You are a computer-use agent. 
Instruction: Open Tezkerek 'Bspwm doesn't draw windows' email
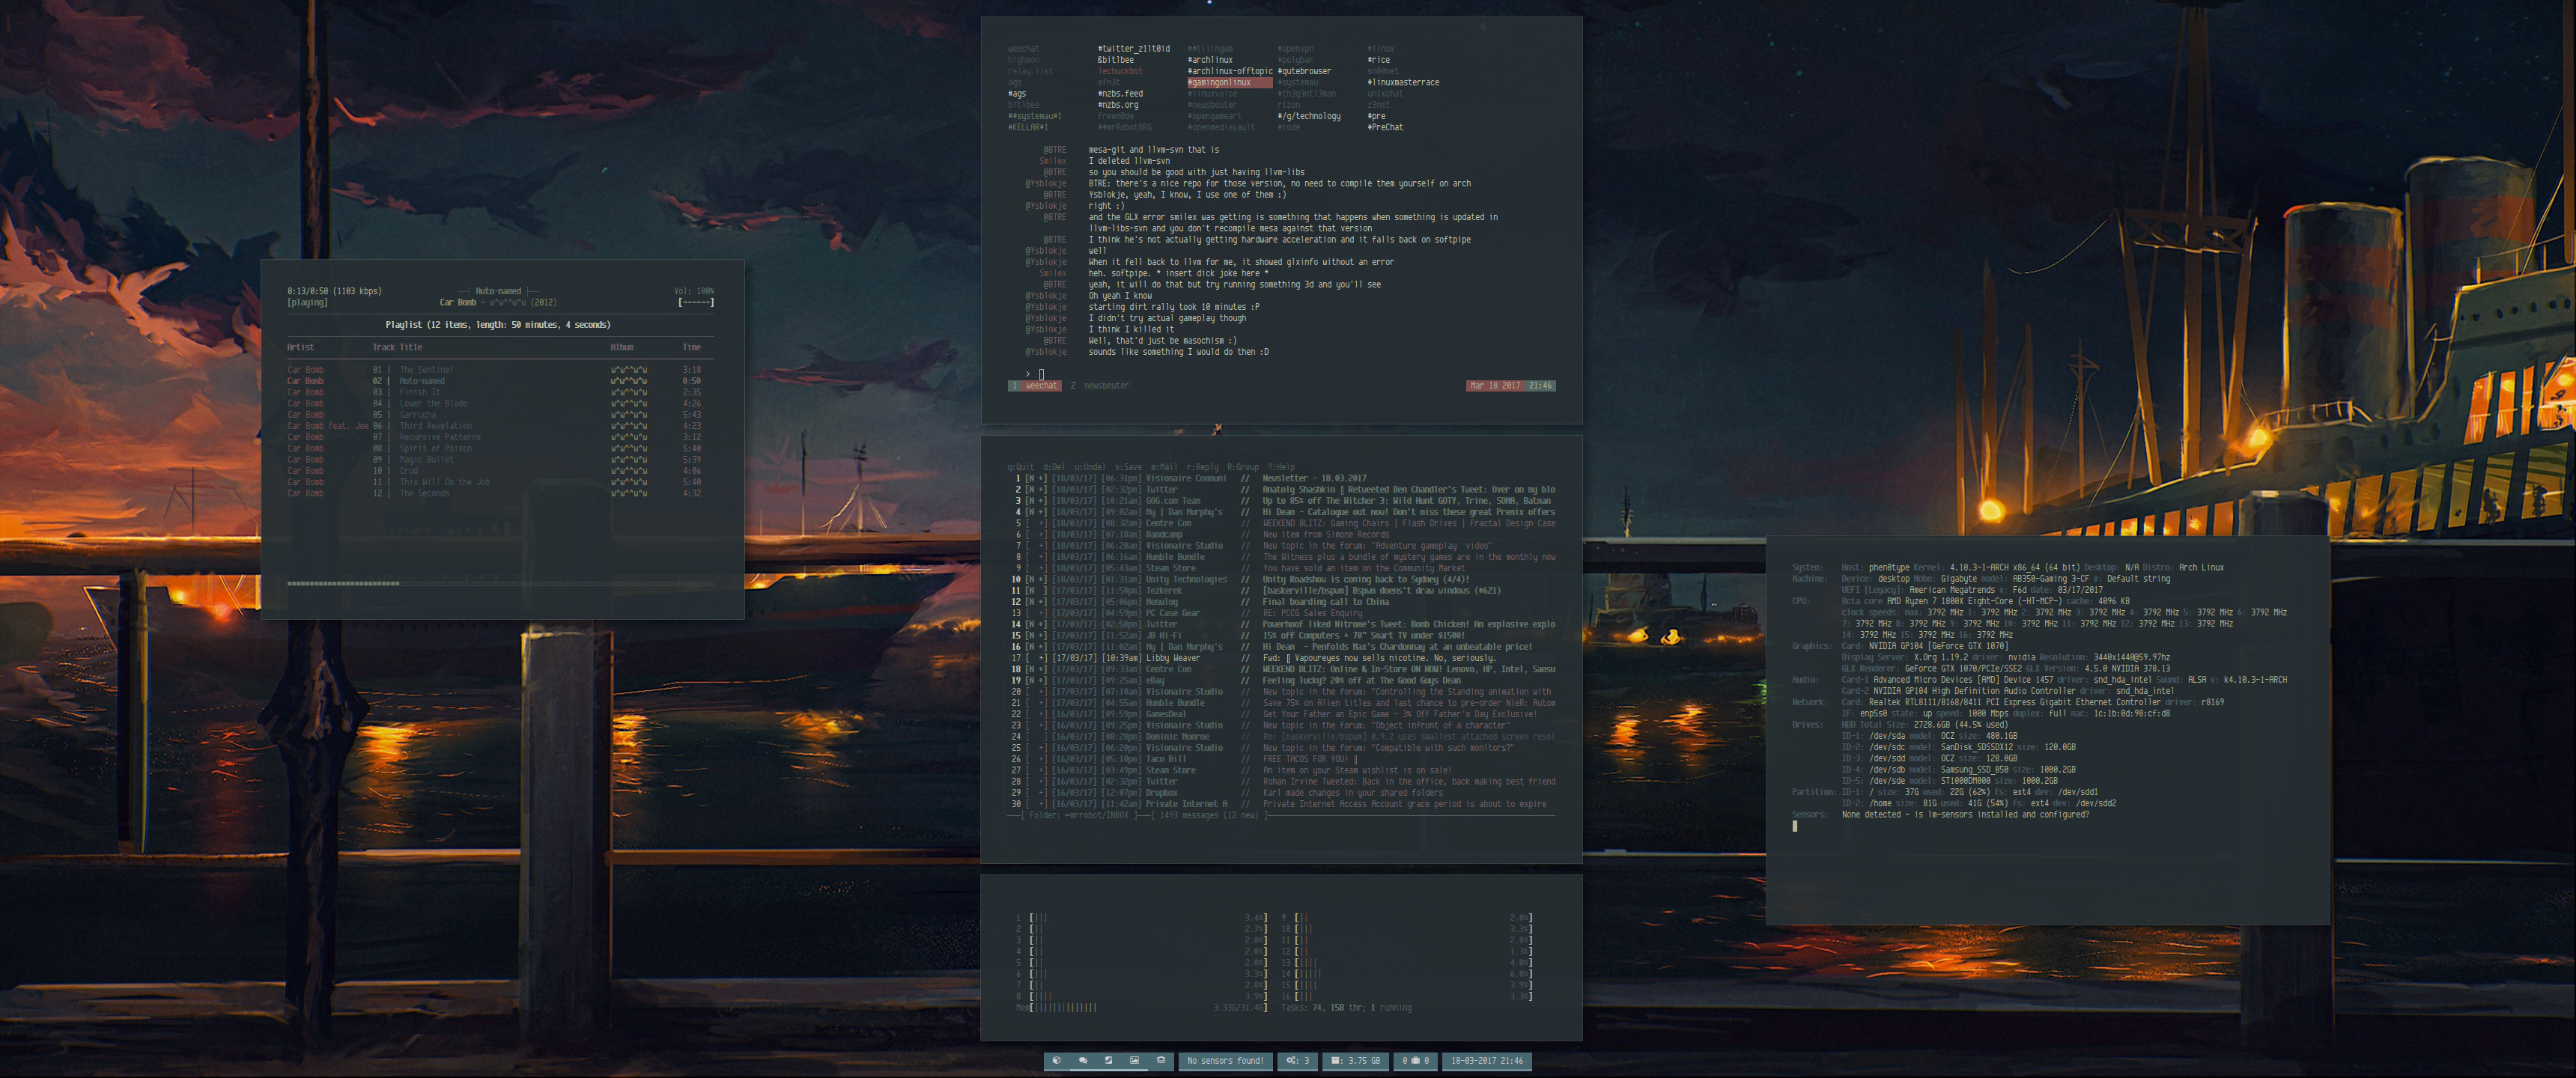[1282, 591]
